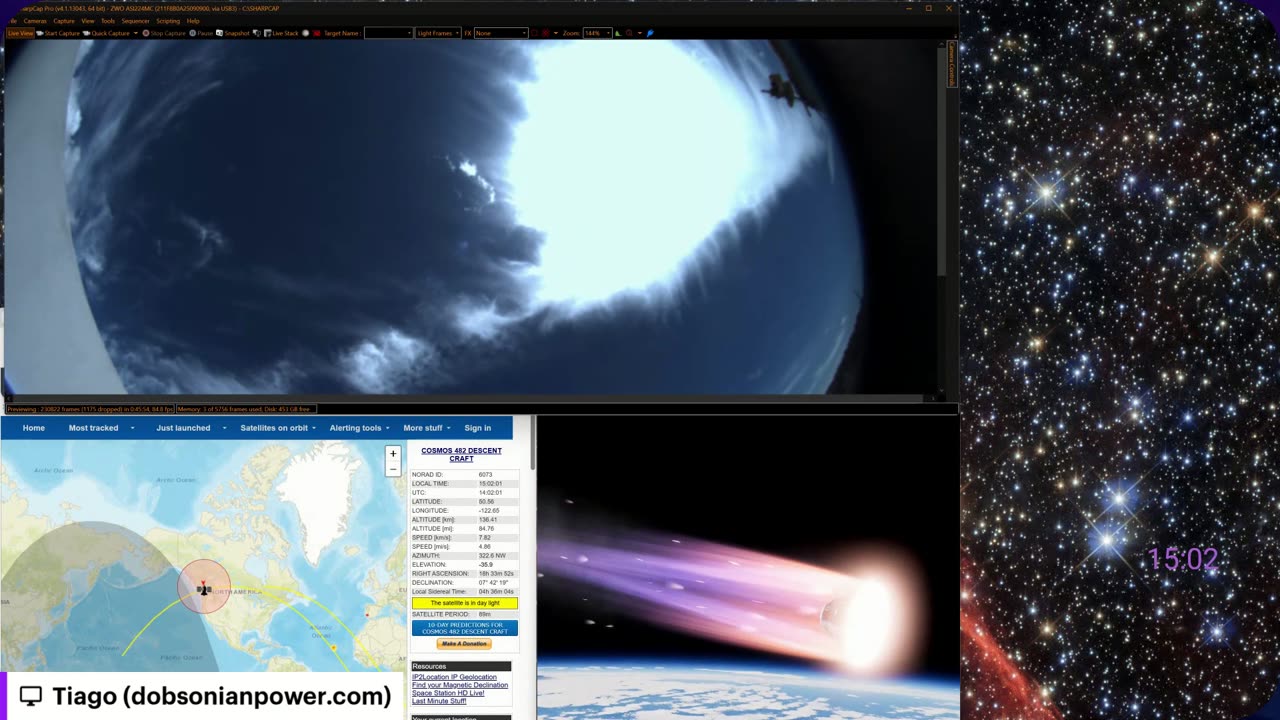Image resolution: width=1280 pixels, height=720 pixels.
Task: Click the red icon before Target Name
Action: 317,33
